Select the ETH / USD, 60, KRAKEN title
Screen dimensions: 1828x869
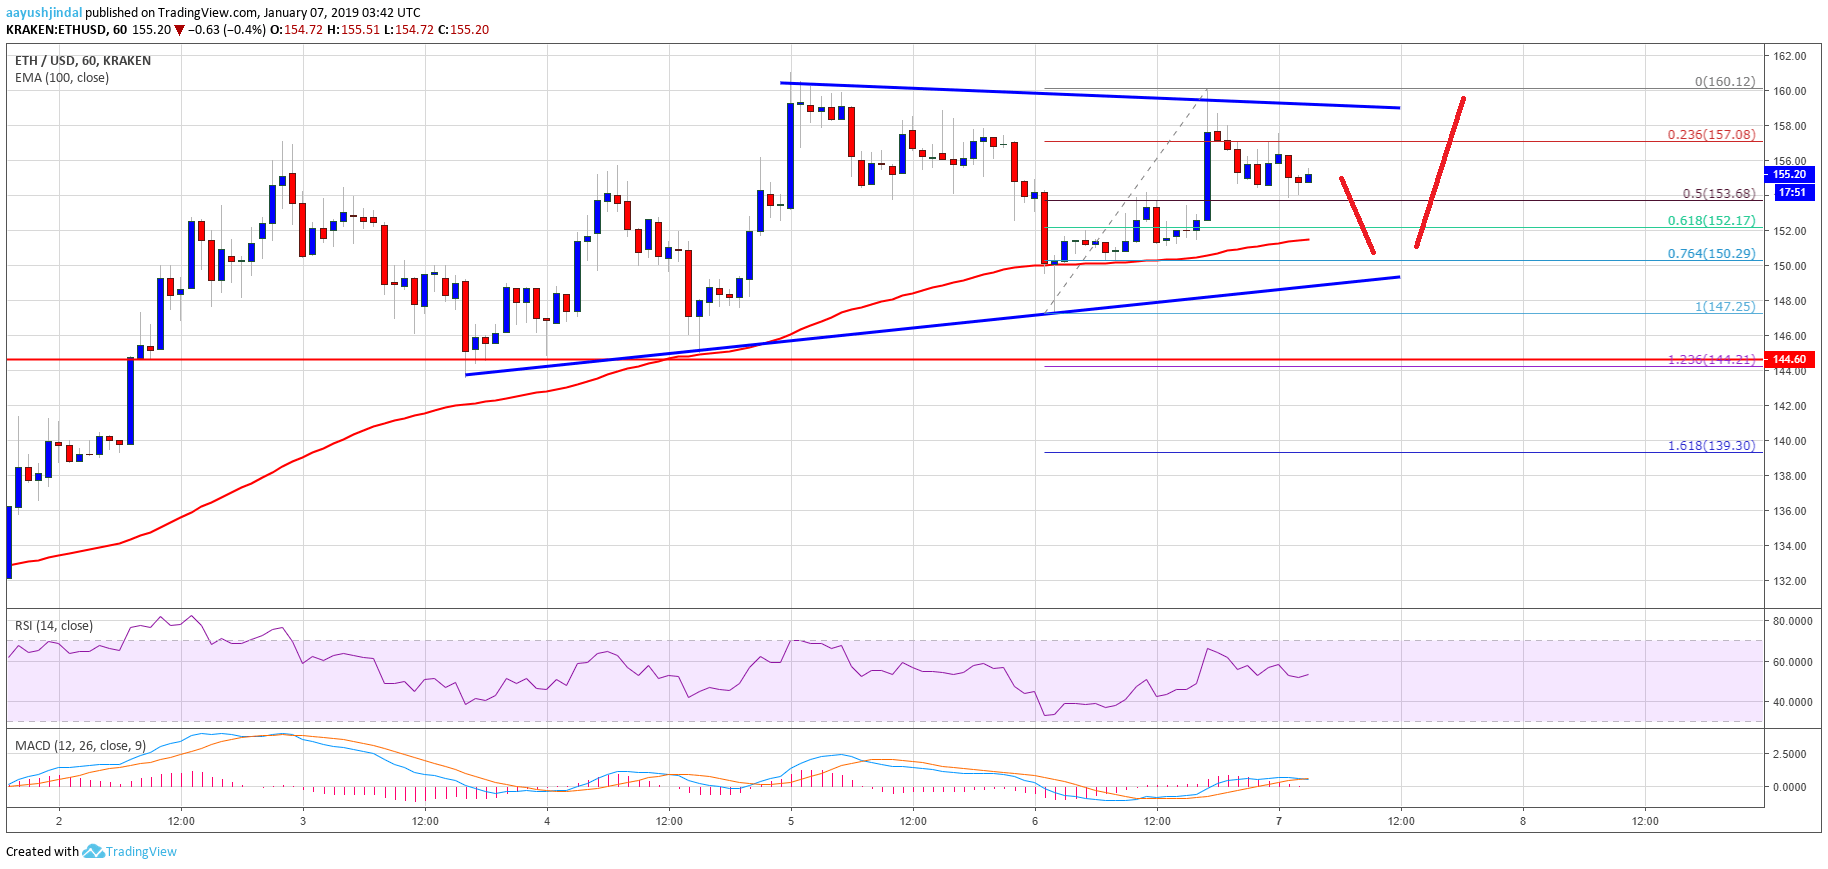[83, 61]
